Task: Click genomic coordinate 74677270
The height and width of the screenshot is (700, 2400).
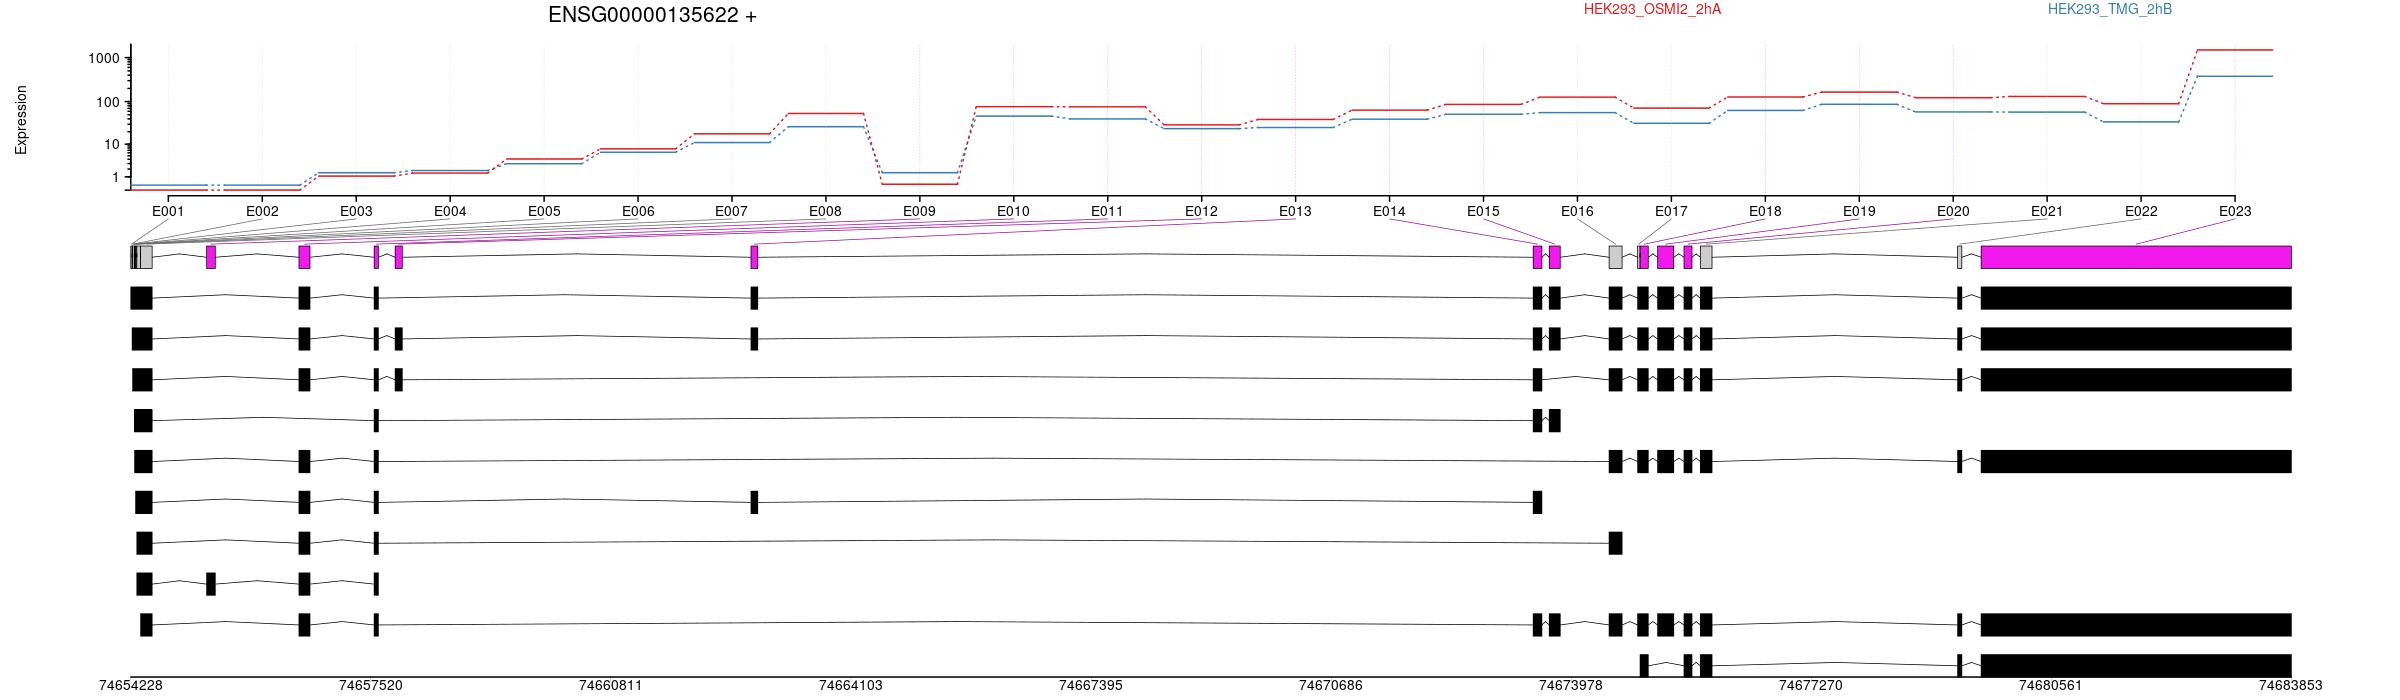Action: 1810,685
